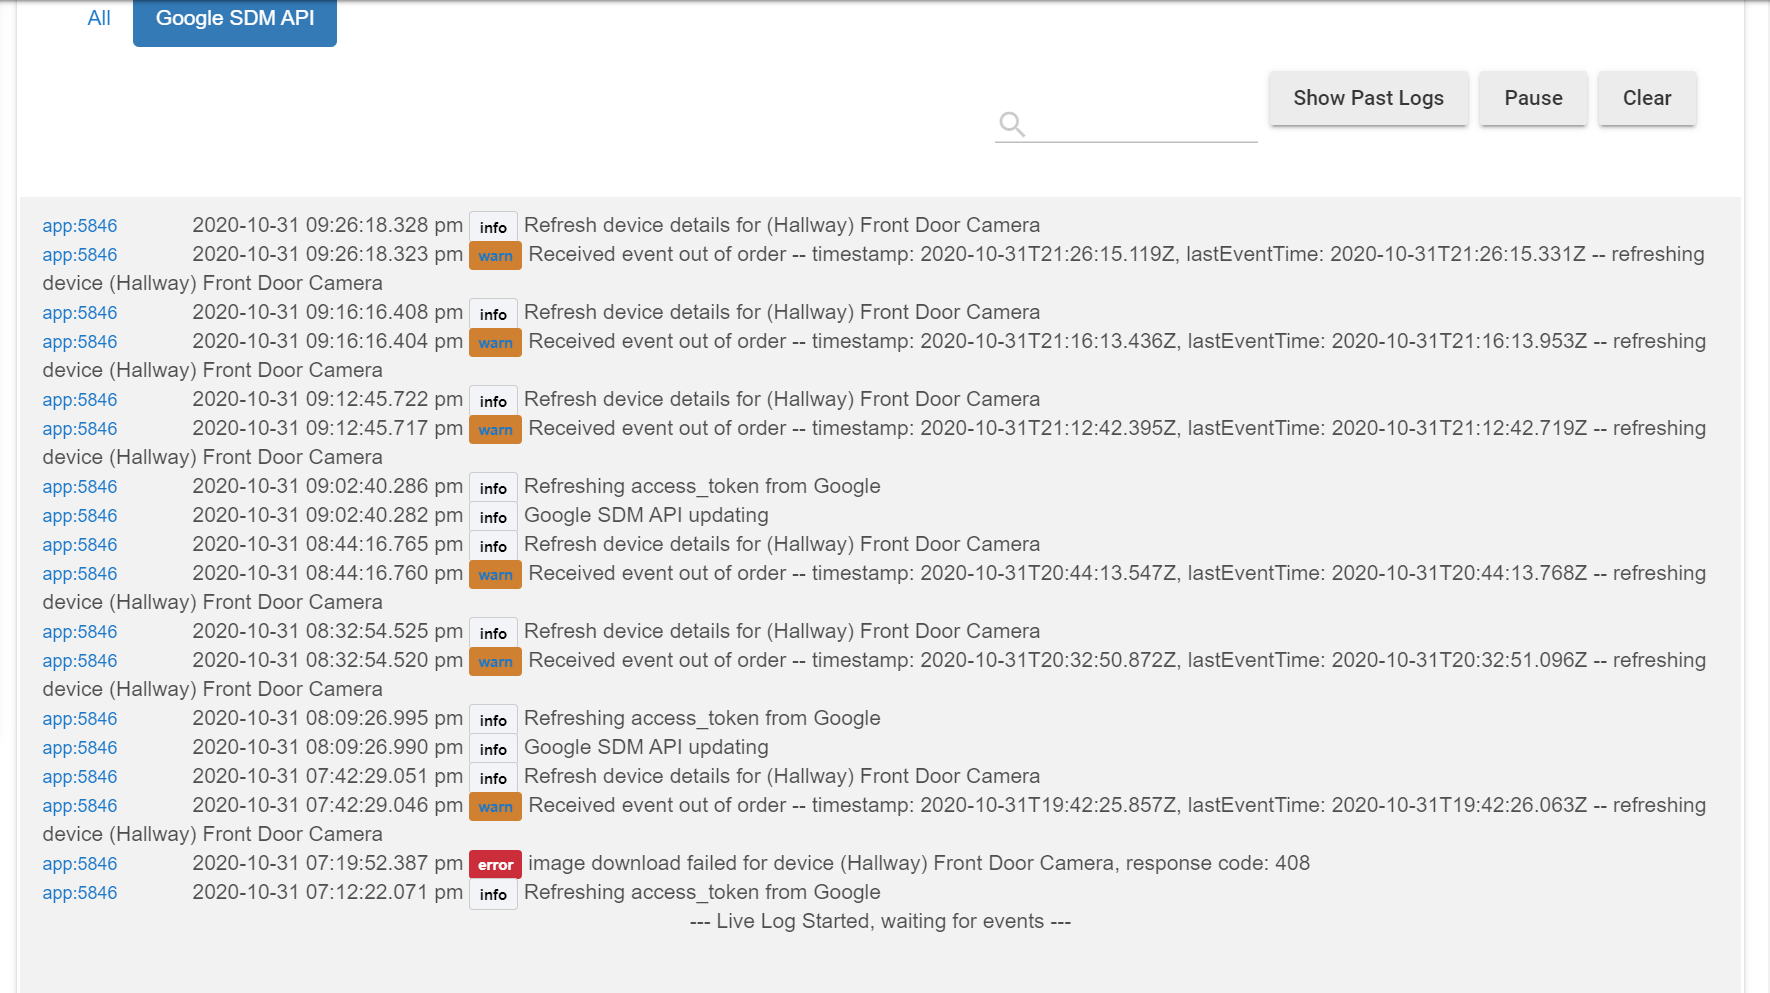Open app:5846 link for 09:16:16.404 warning

(80, 342)
